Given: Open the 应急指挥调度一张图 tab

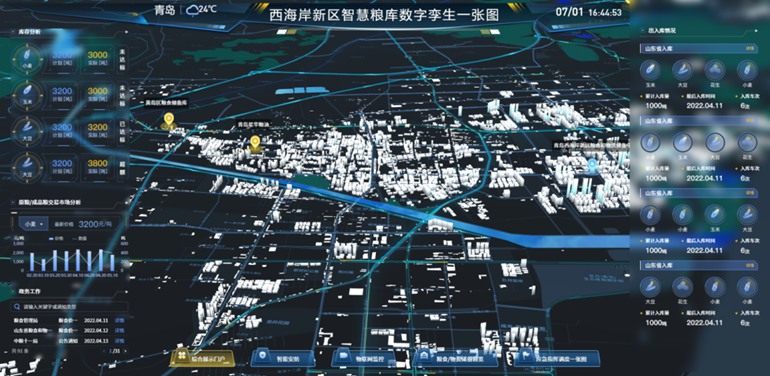Looking at the screenshot, I should 558,358.
